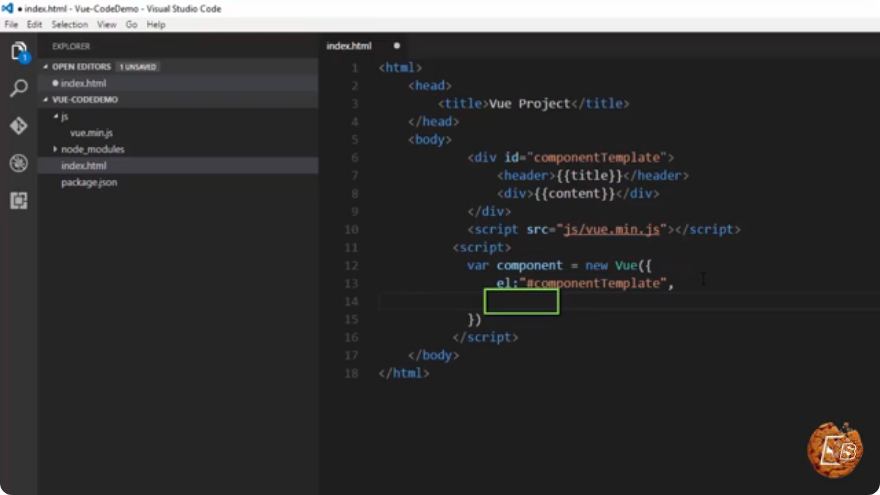This screenshot has width=880, height=495.
Task: Collapse the VUE-CODEDEMO folder section
Action: click(x=46, y=100)
